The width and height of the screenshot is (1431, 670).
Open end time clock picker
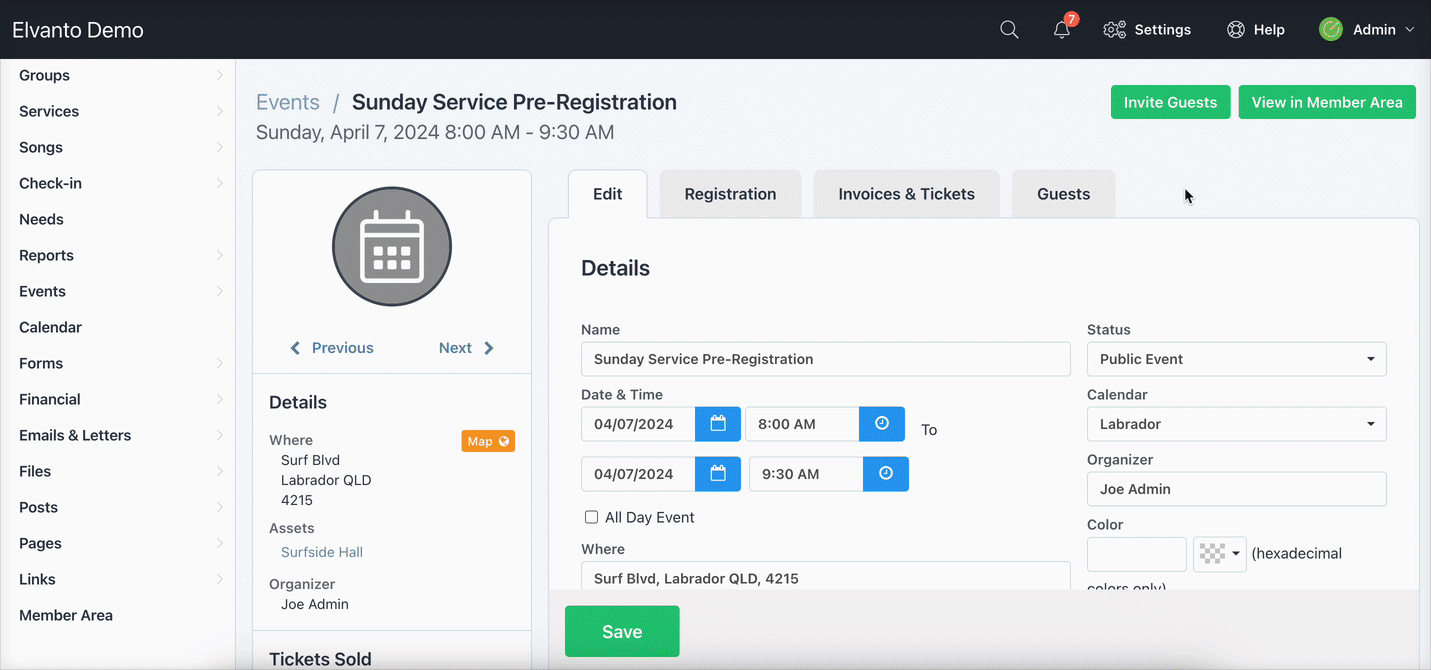pos(886,474)
